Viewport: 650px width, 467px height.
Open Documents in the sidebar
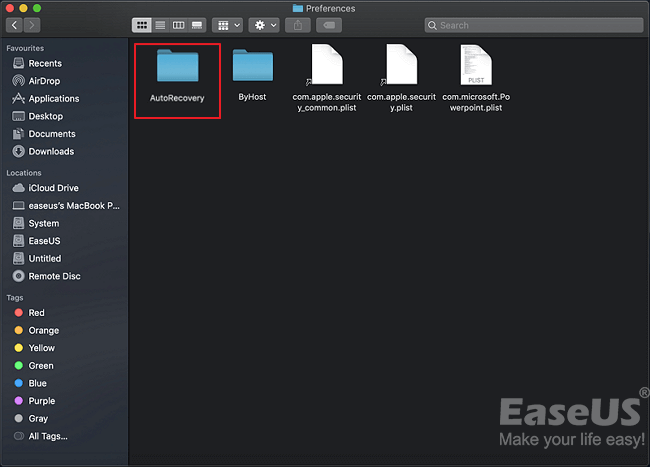coord(44,134)
